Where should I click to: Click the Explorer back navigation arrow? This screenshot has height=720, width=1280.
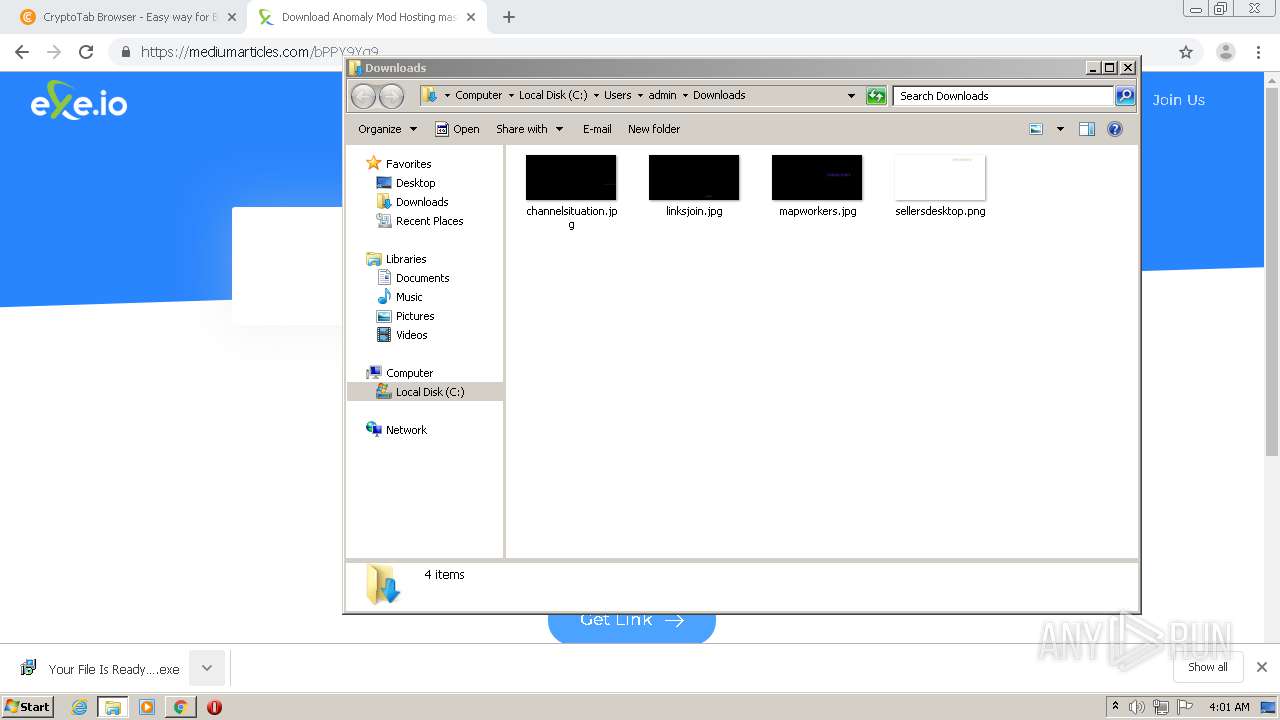pos(363,96)
